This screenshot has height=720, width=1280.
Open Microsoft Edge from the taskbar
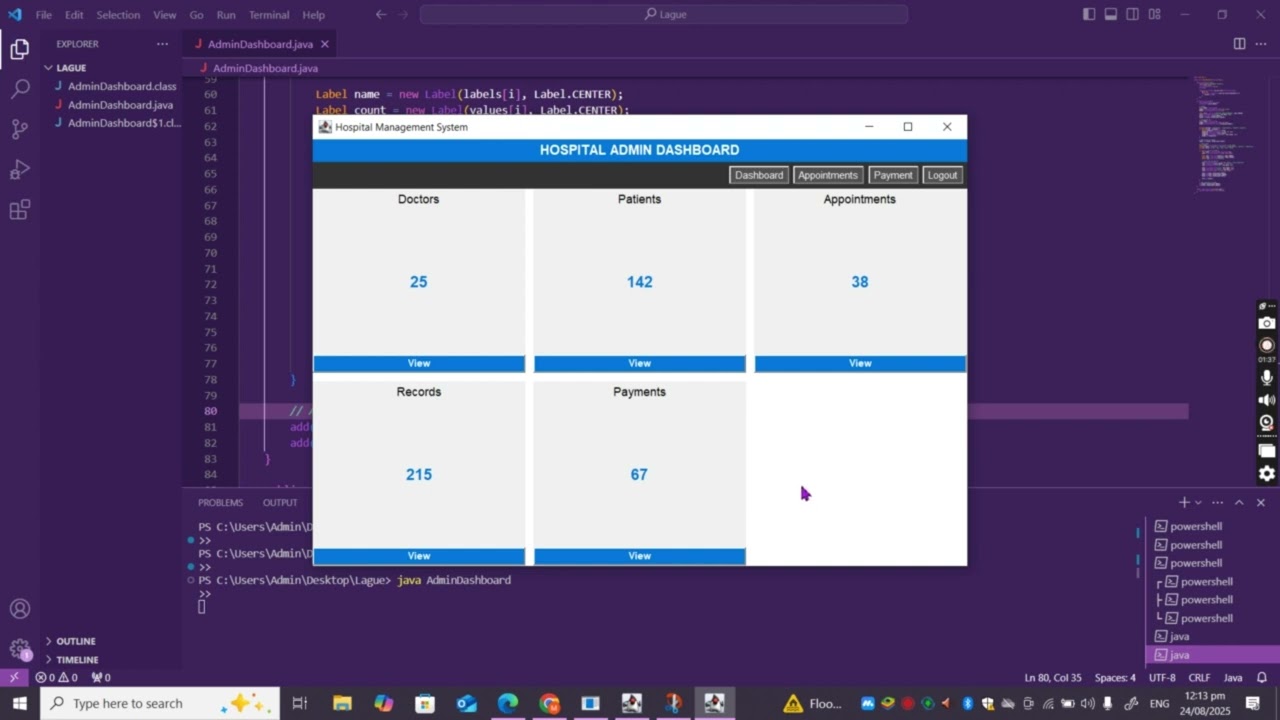point(508,703)
